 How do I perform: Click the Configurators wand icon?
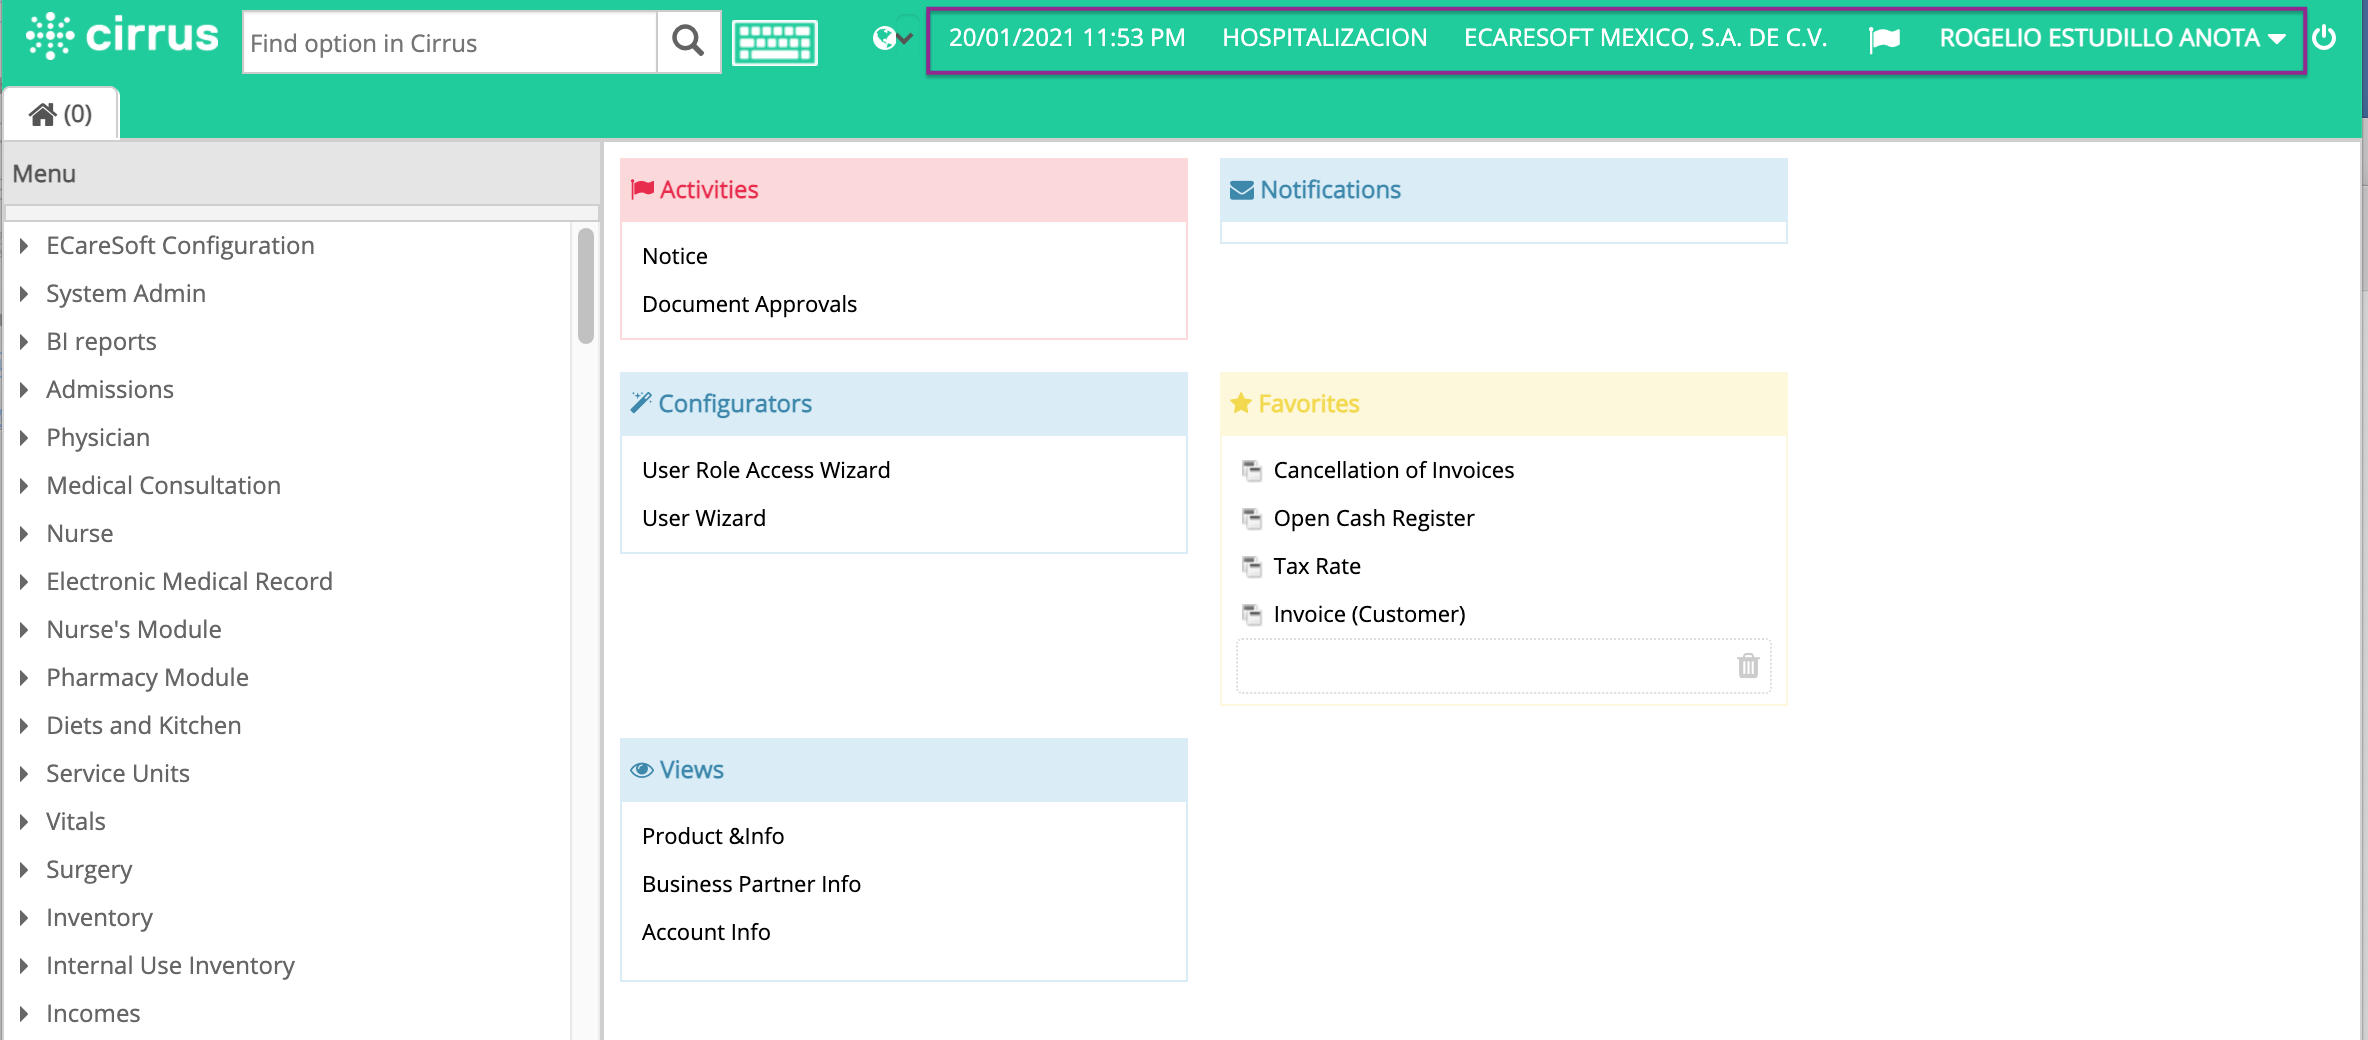pyautogui.click(x=641, y=403)
